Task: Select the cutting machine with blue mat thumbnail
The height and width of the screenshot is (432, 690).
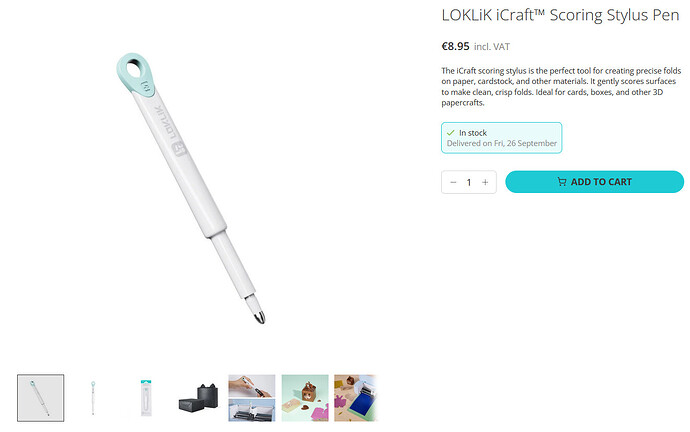Action: (x=356, y=398)
